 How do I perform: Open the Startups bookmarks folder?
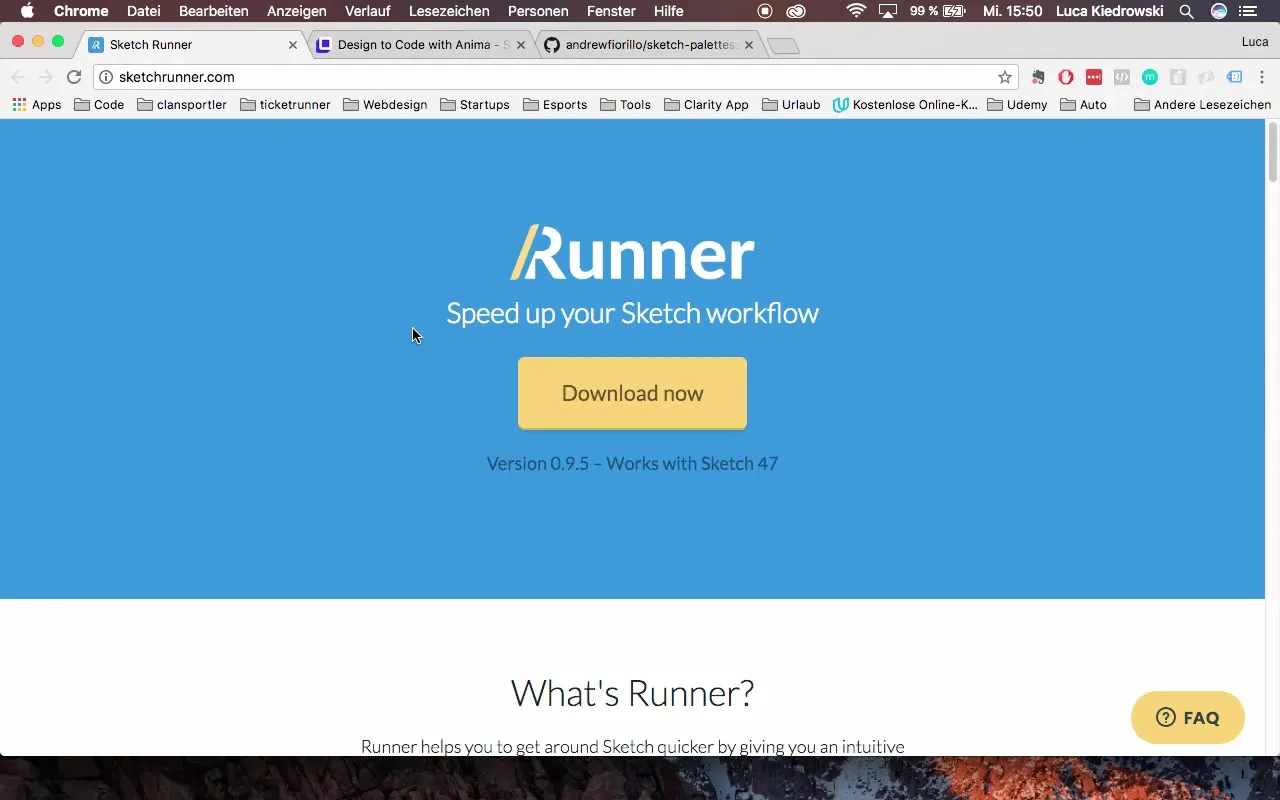point(475,104)
